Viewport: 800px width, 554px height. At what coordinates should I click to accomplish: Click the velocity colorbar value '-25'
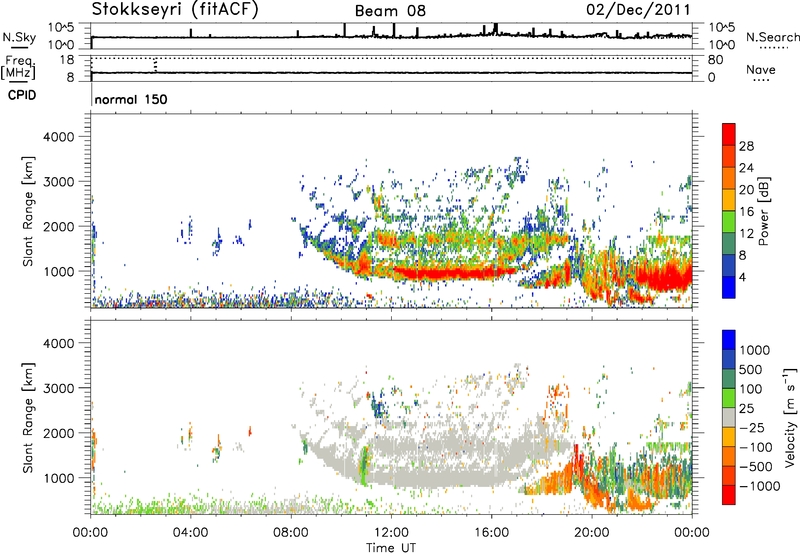(753, 428)
